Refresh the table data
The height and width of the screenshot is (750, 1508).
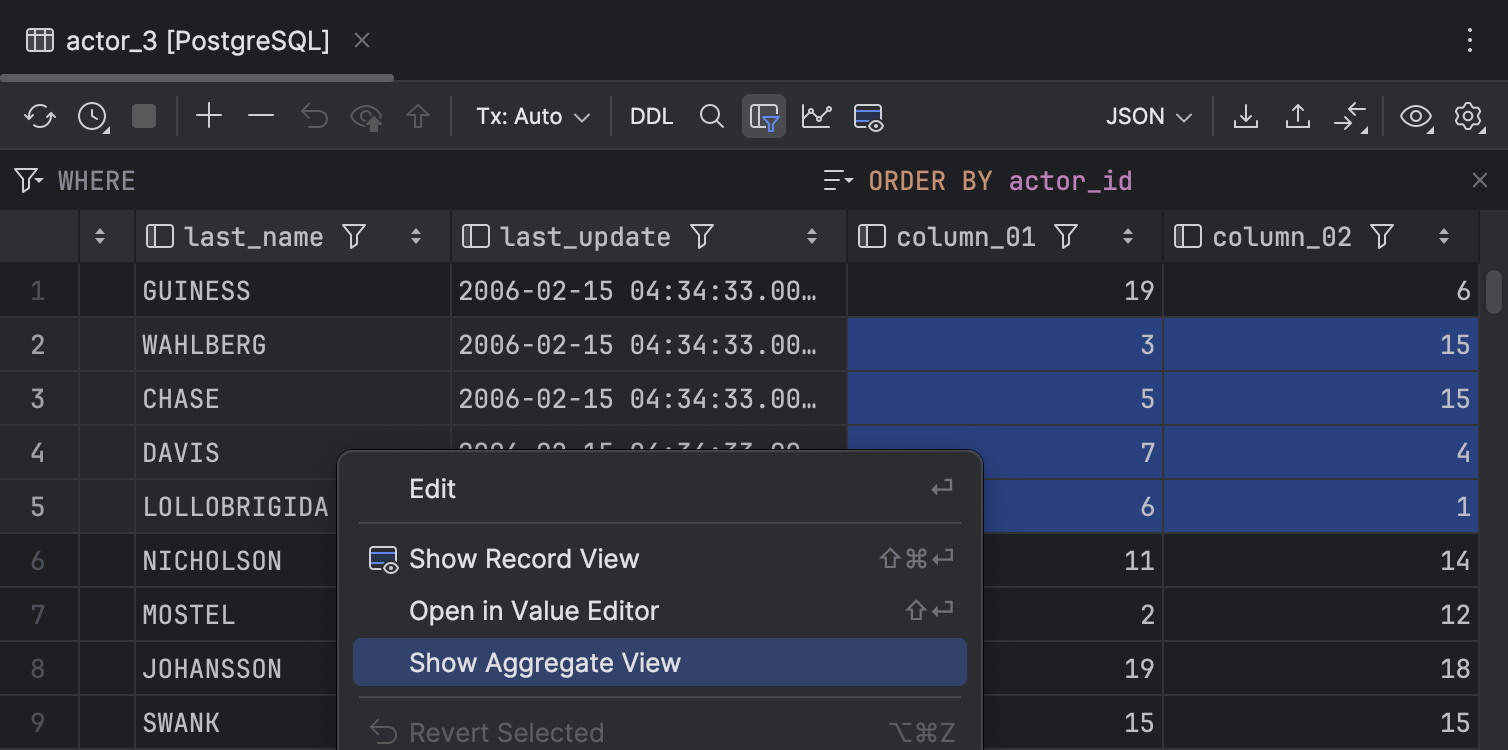click(x=40, y=116)
